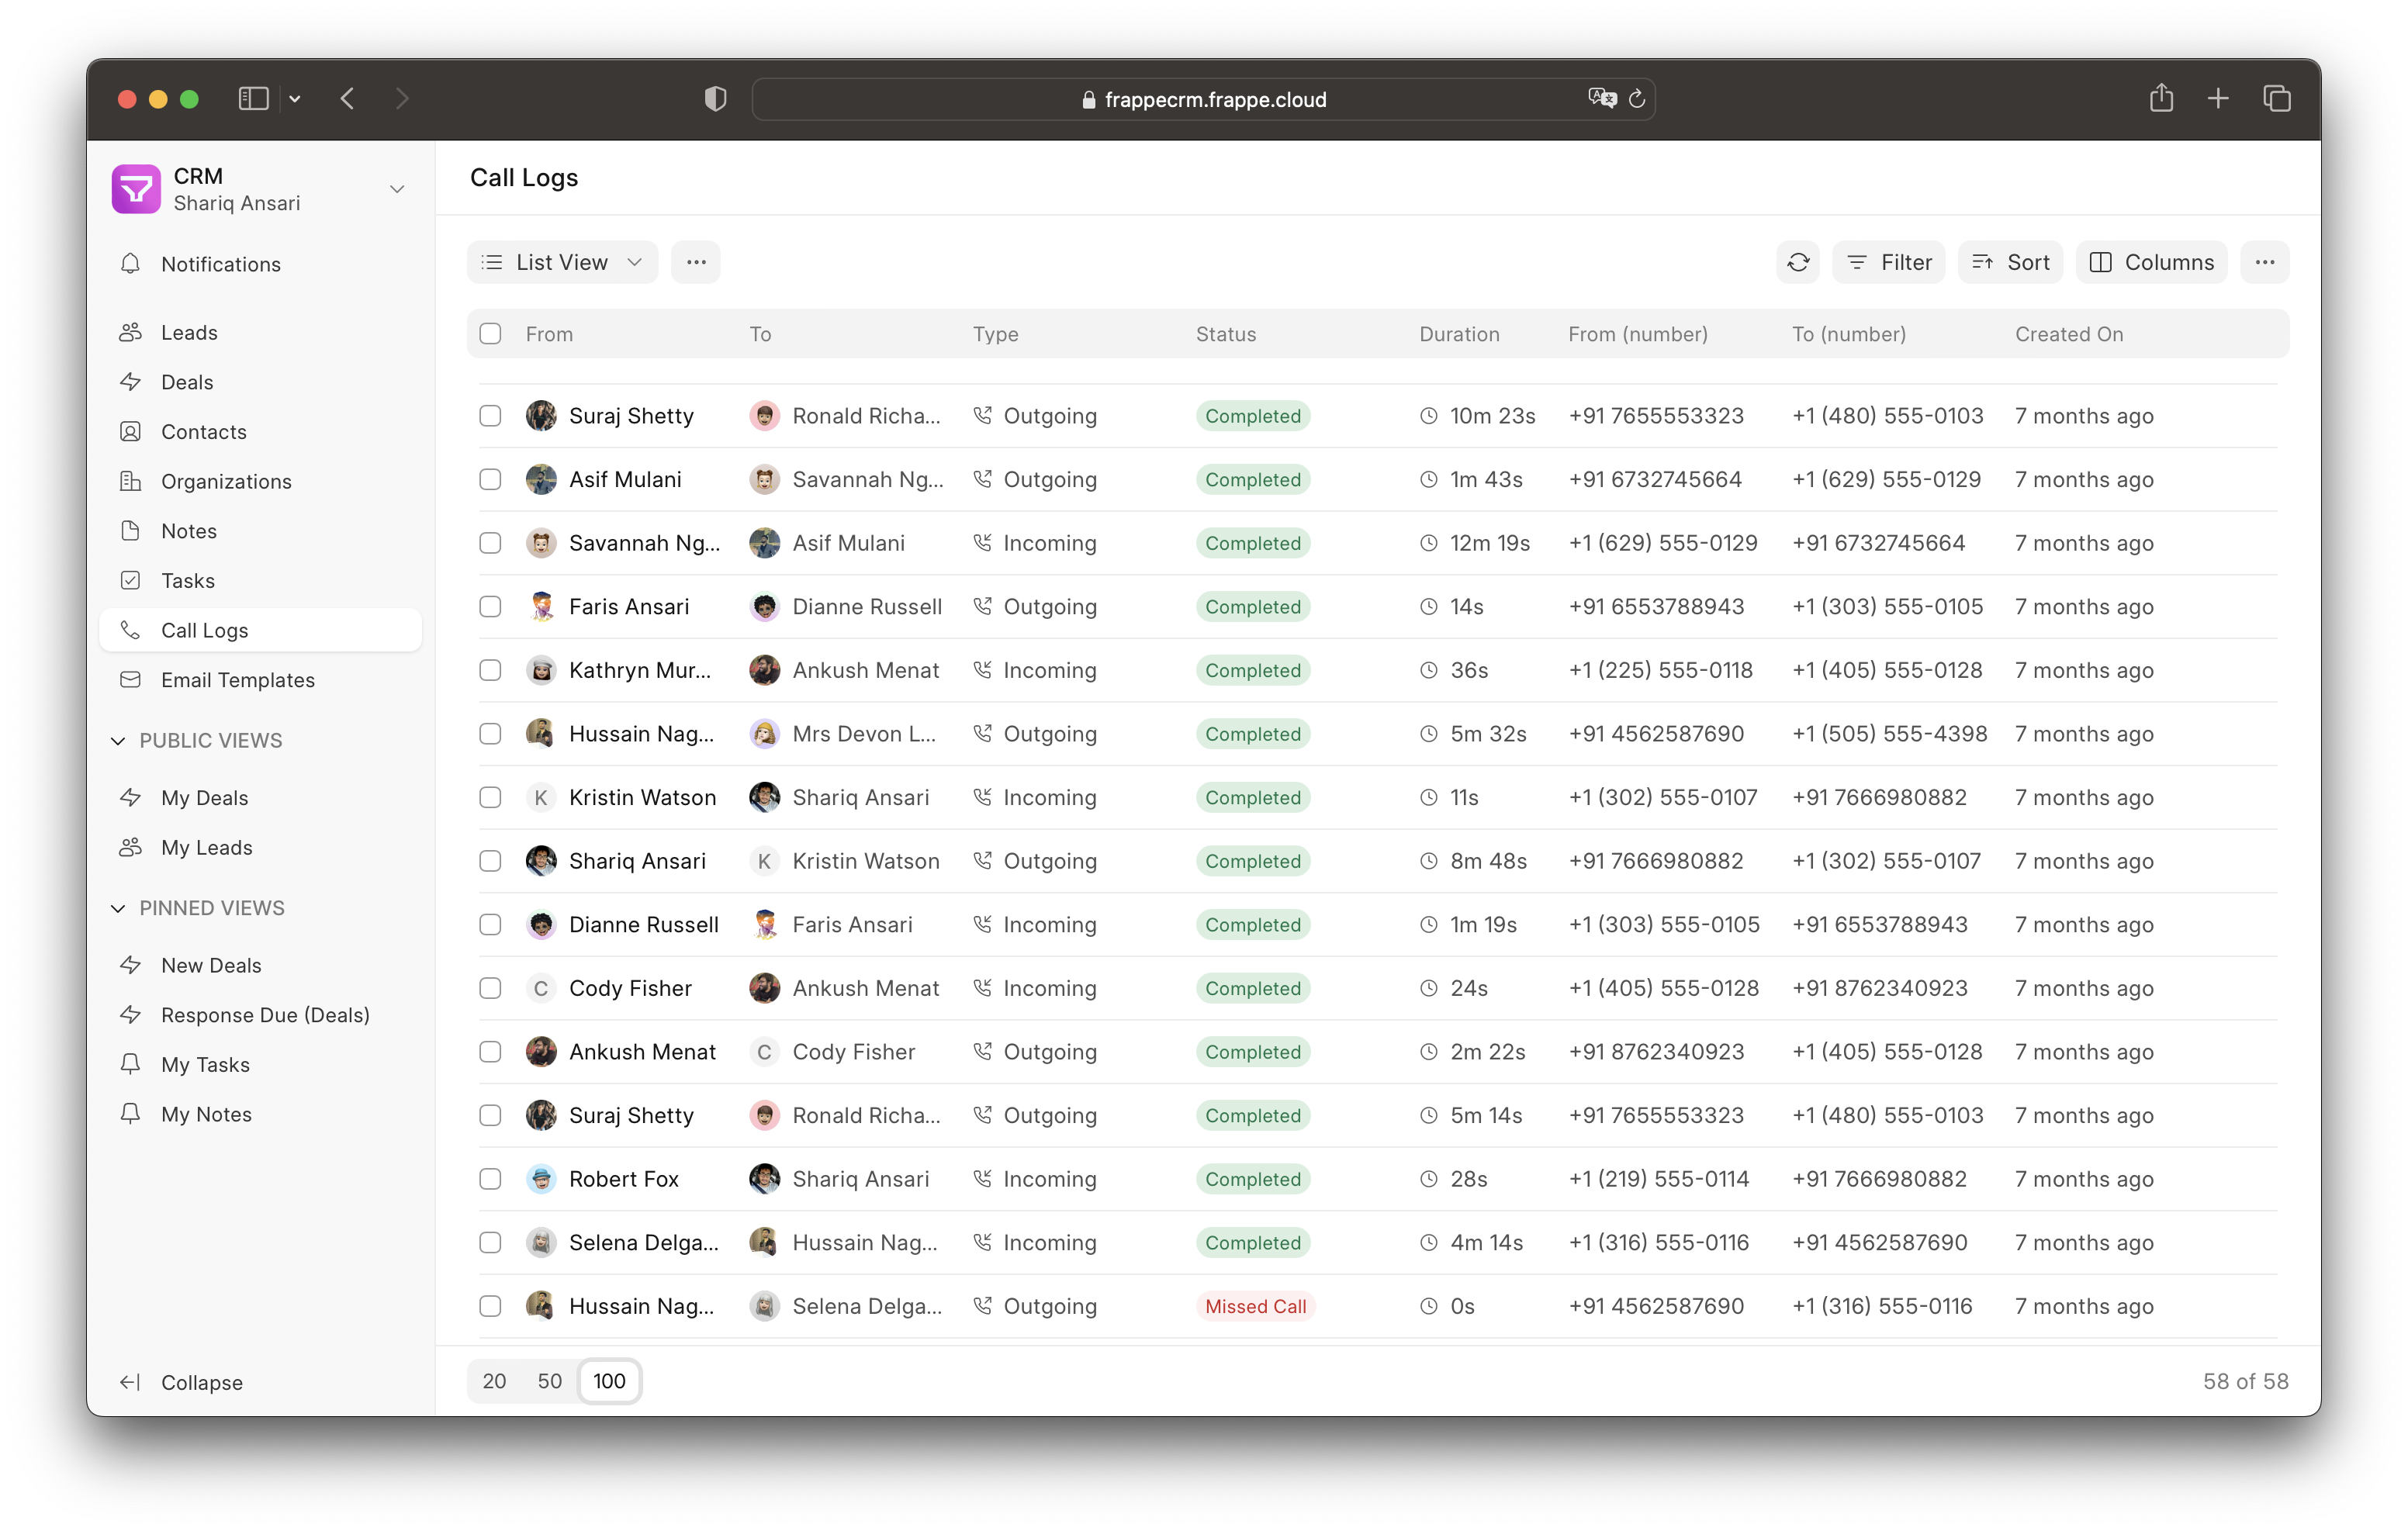The height and width of the screenshot is (1531, 2408).
Task: Open three-dots menu next to List View
Action: 696,262
